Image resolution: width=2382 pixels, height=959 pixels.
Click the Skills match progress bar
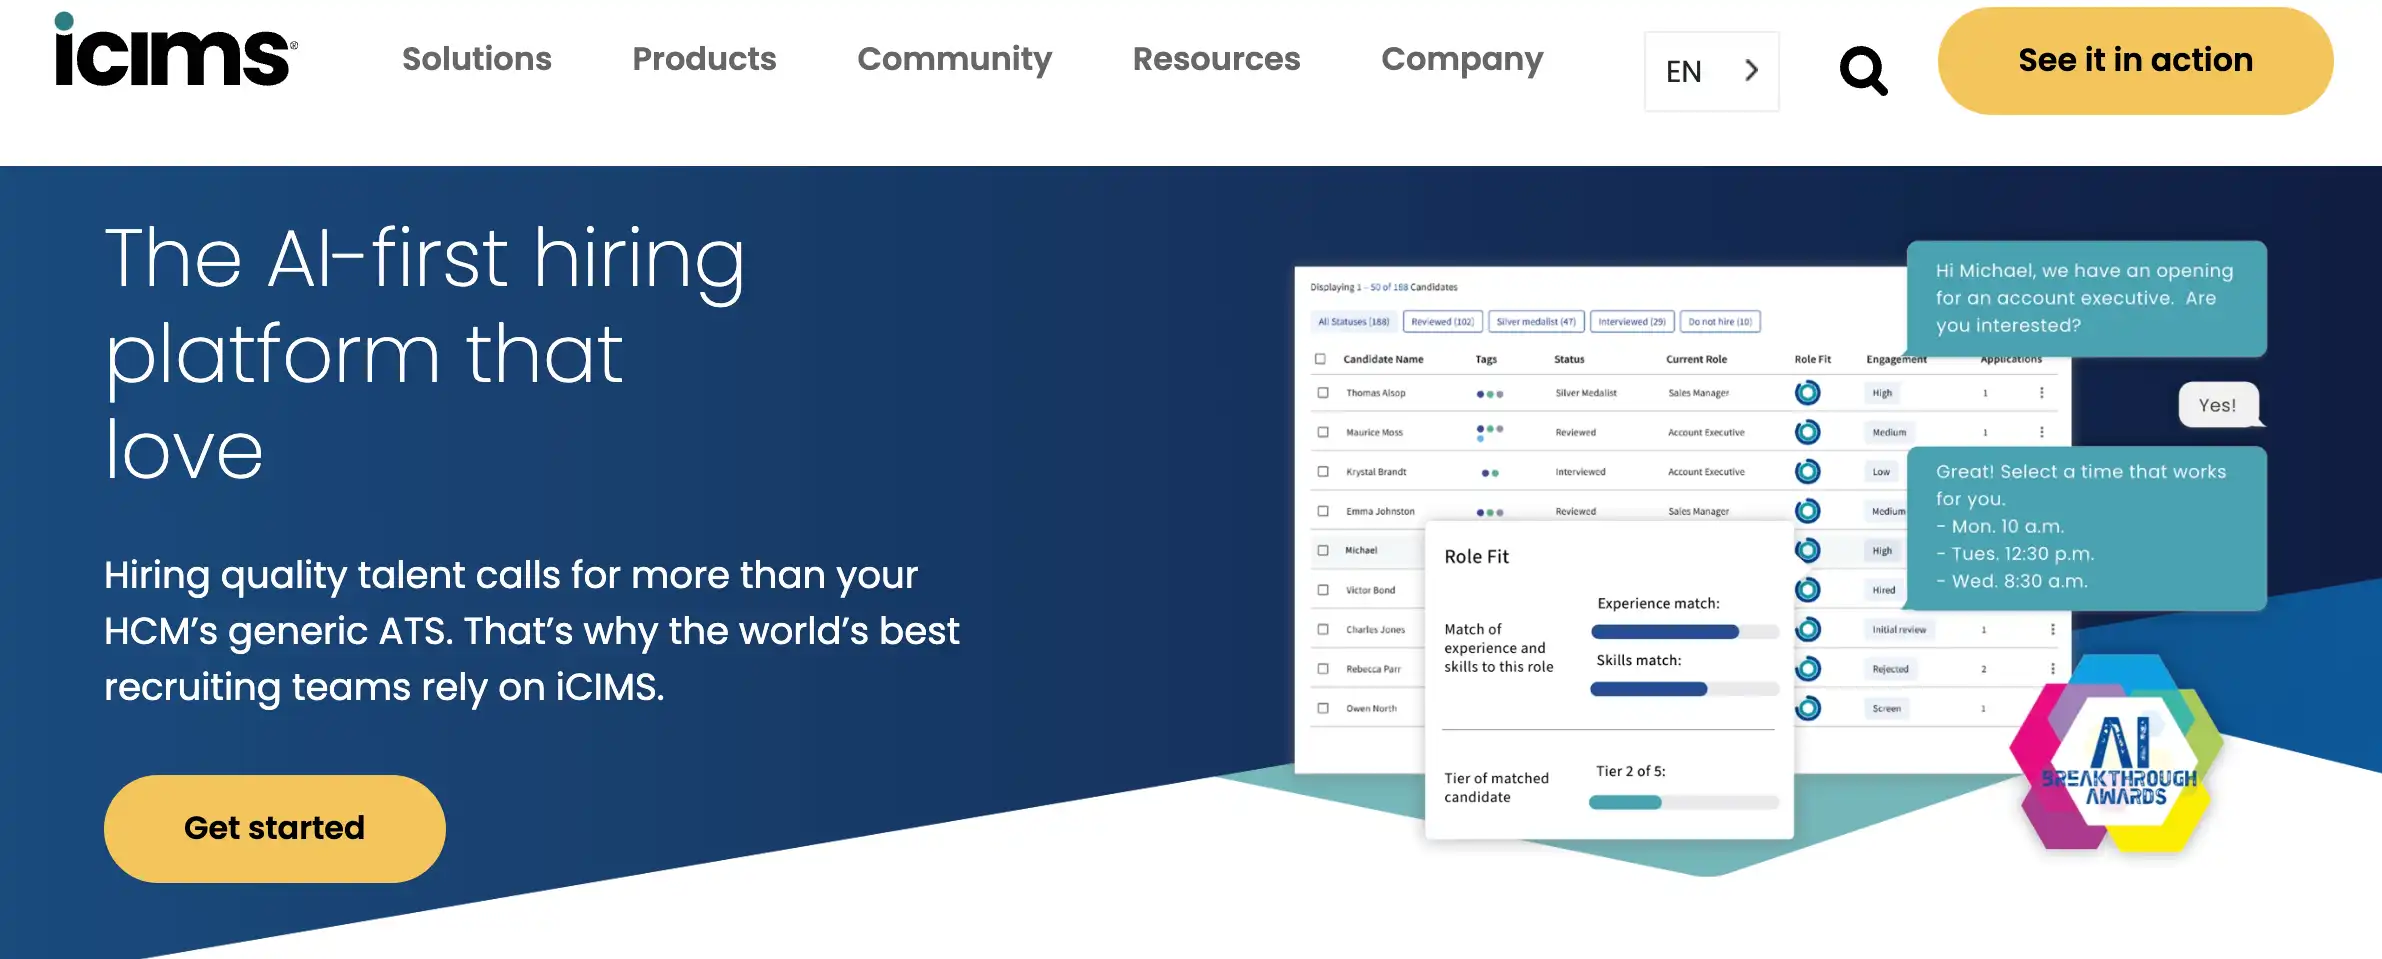coord(1685,689)
